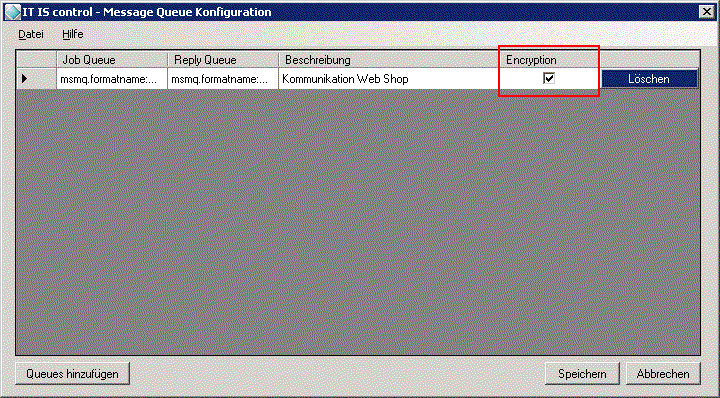Click the Löschen button in the row
The width and height of the screenshot is (720, 398).
click(x=649, y=79)
